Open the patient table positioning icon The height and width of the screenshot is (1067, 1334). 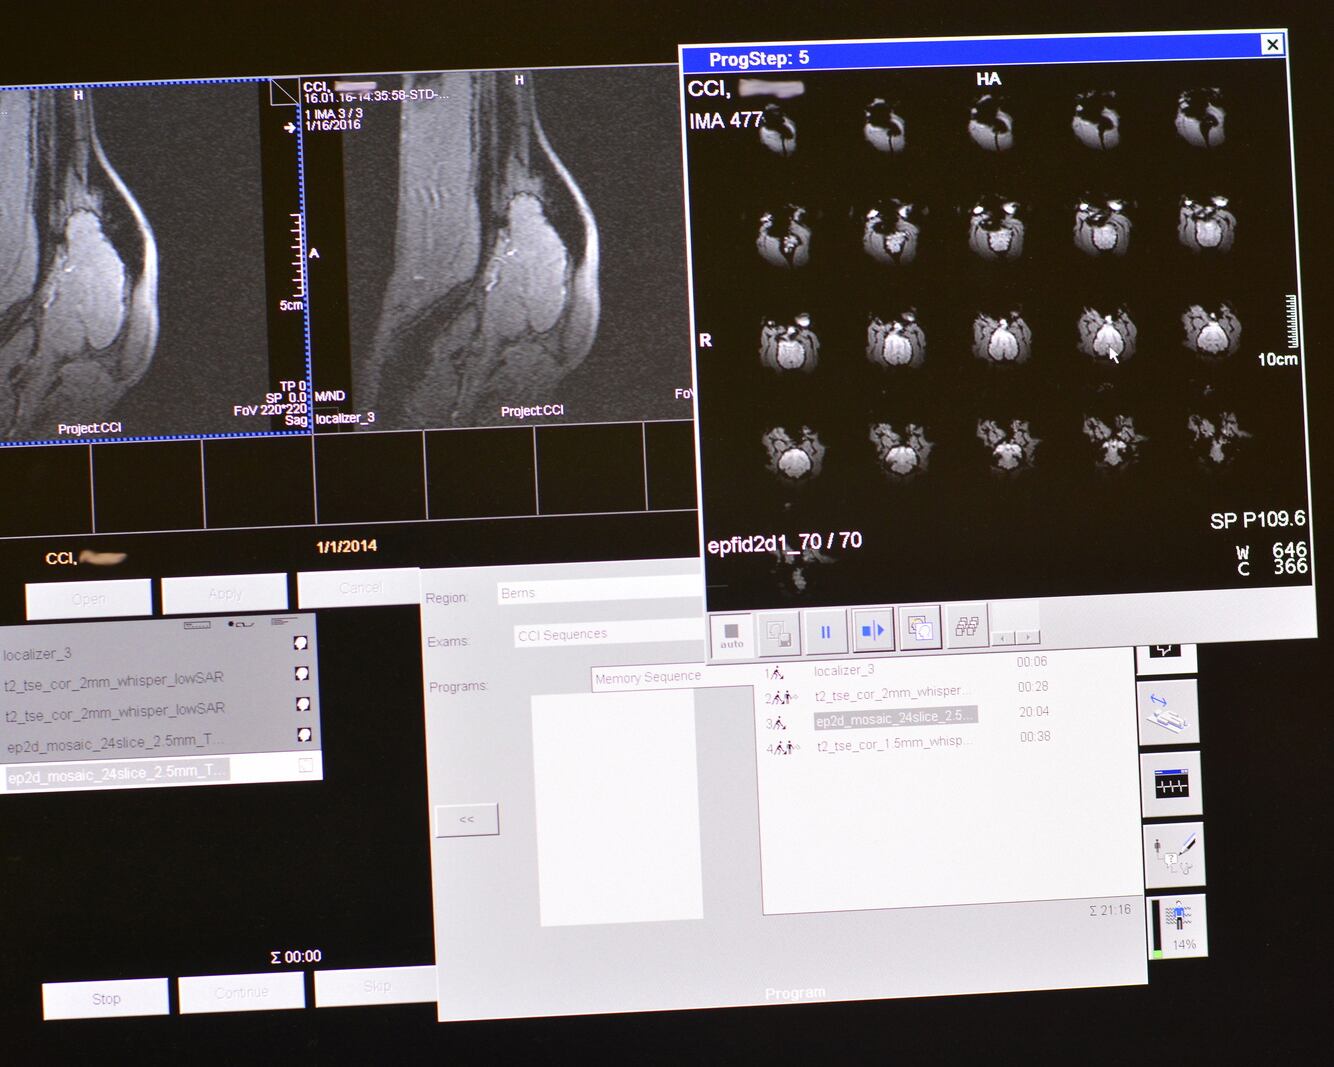tap(1168, 711)
